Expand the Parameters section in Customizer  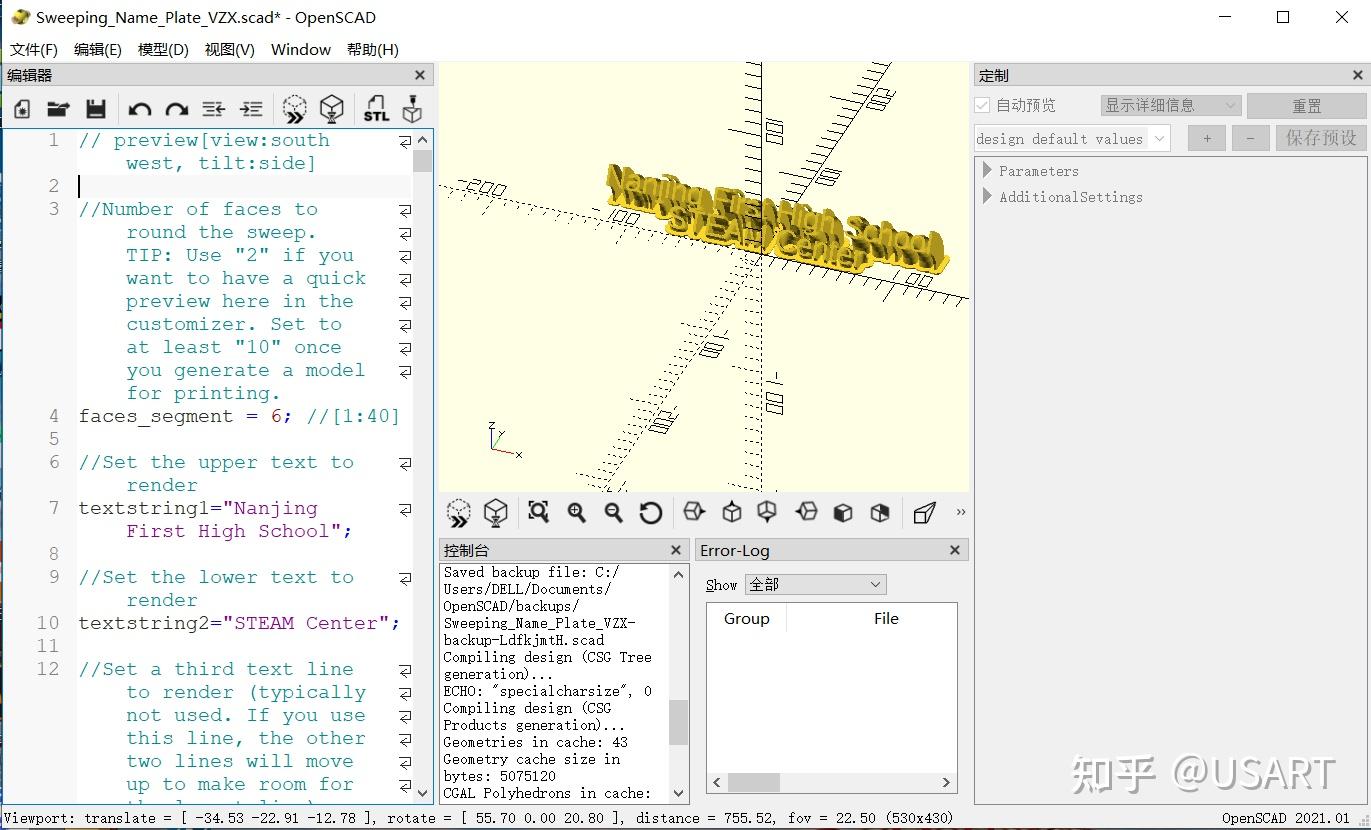click(x=986, y=170)
